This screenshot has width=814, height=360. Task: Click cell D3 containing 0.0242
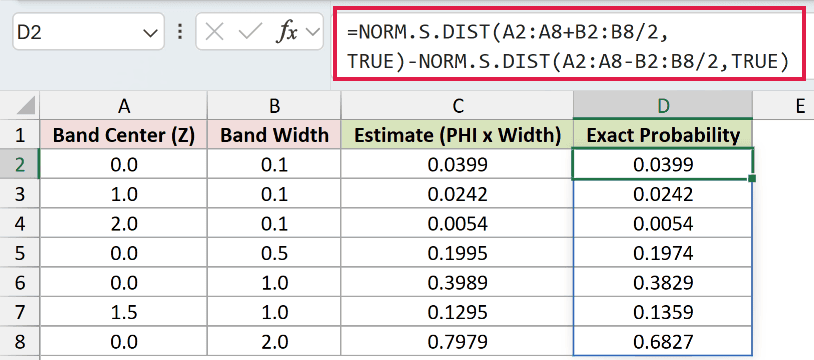(x=663, y=194)
